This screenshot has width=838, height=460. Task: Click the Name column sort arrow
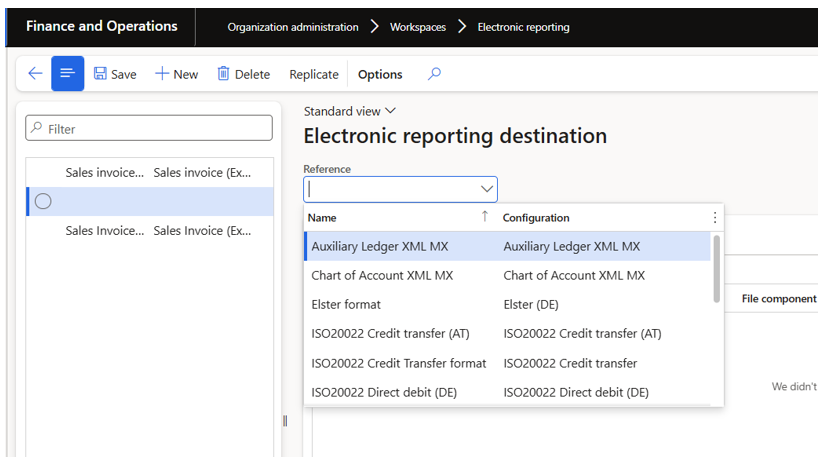click(485, 216)
